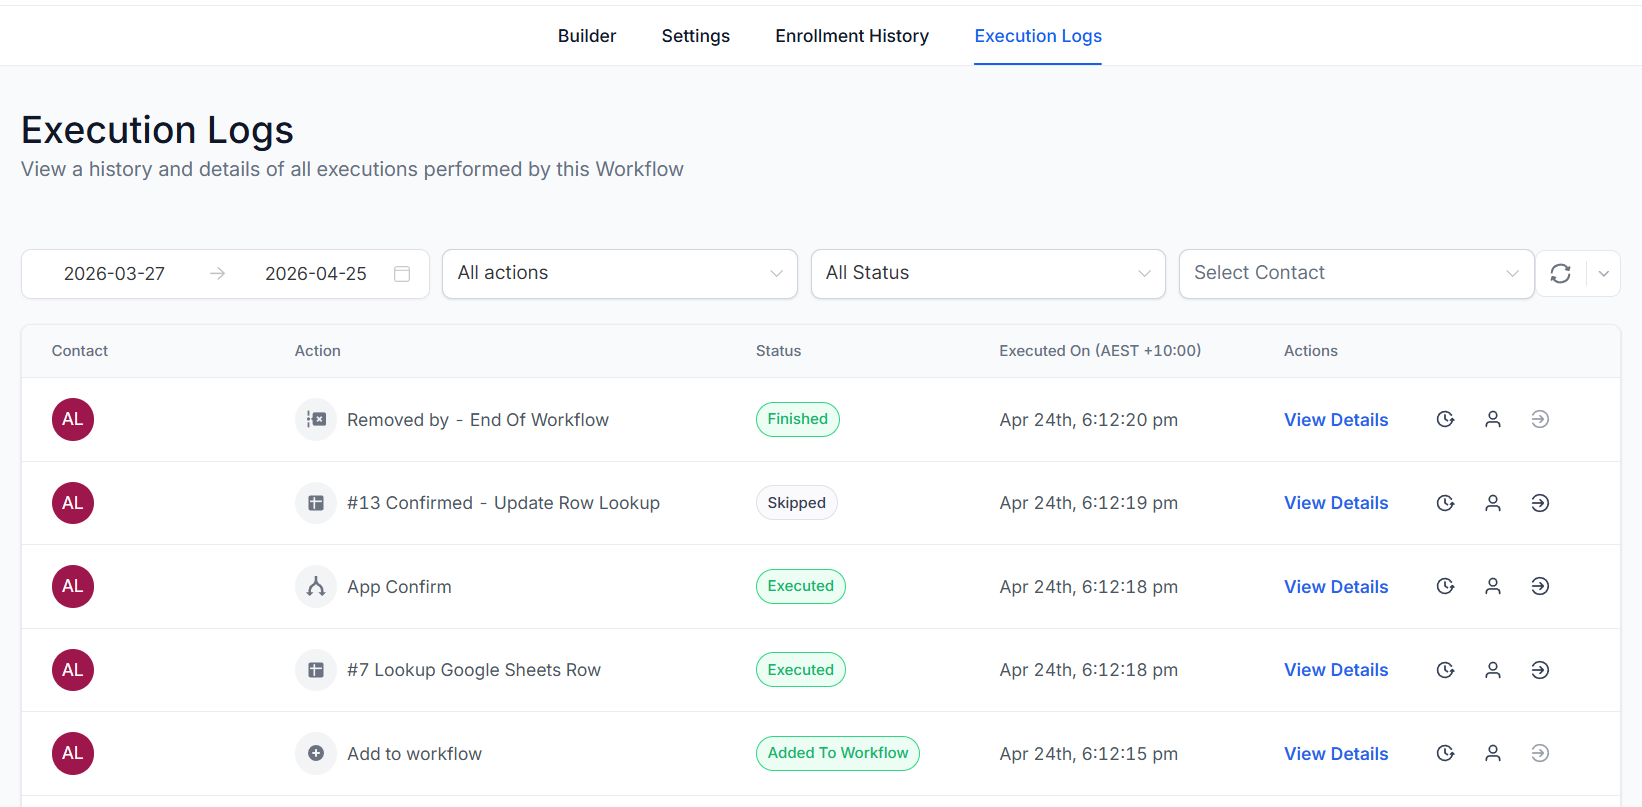The width and height of the screenshot is (1642, 807).
Task: Expand the chevron next to refresh button
Action: point(1604,274)
